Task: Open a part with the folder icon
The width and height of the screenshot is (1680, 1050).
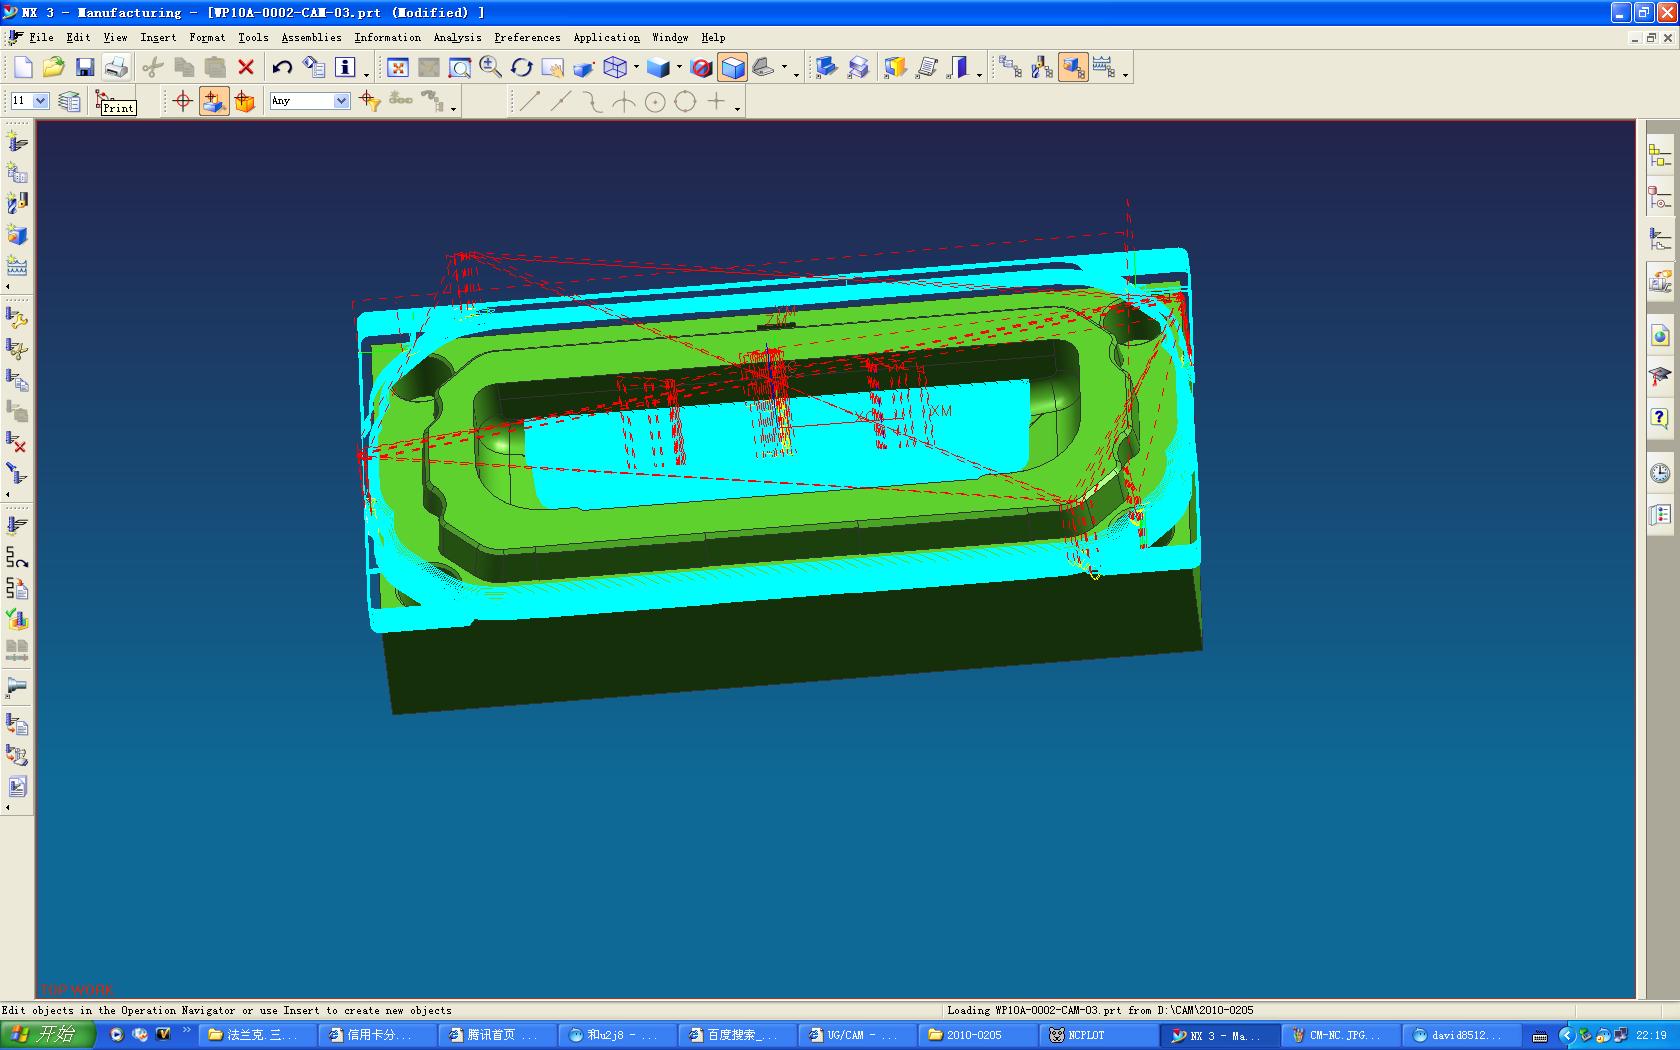Action: coord(54,67)
